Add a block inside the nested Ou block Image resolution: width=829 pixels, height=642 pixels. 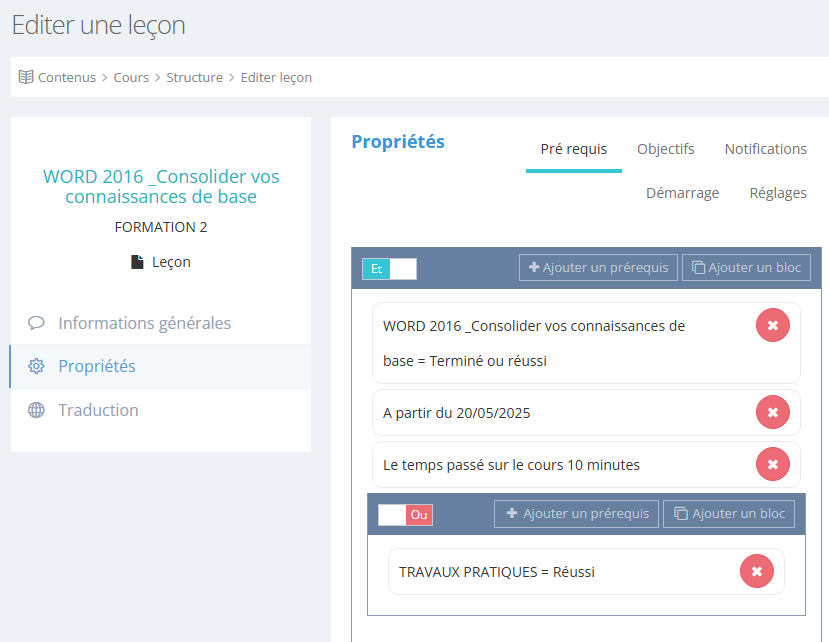(x=729, y=514)
